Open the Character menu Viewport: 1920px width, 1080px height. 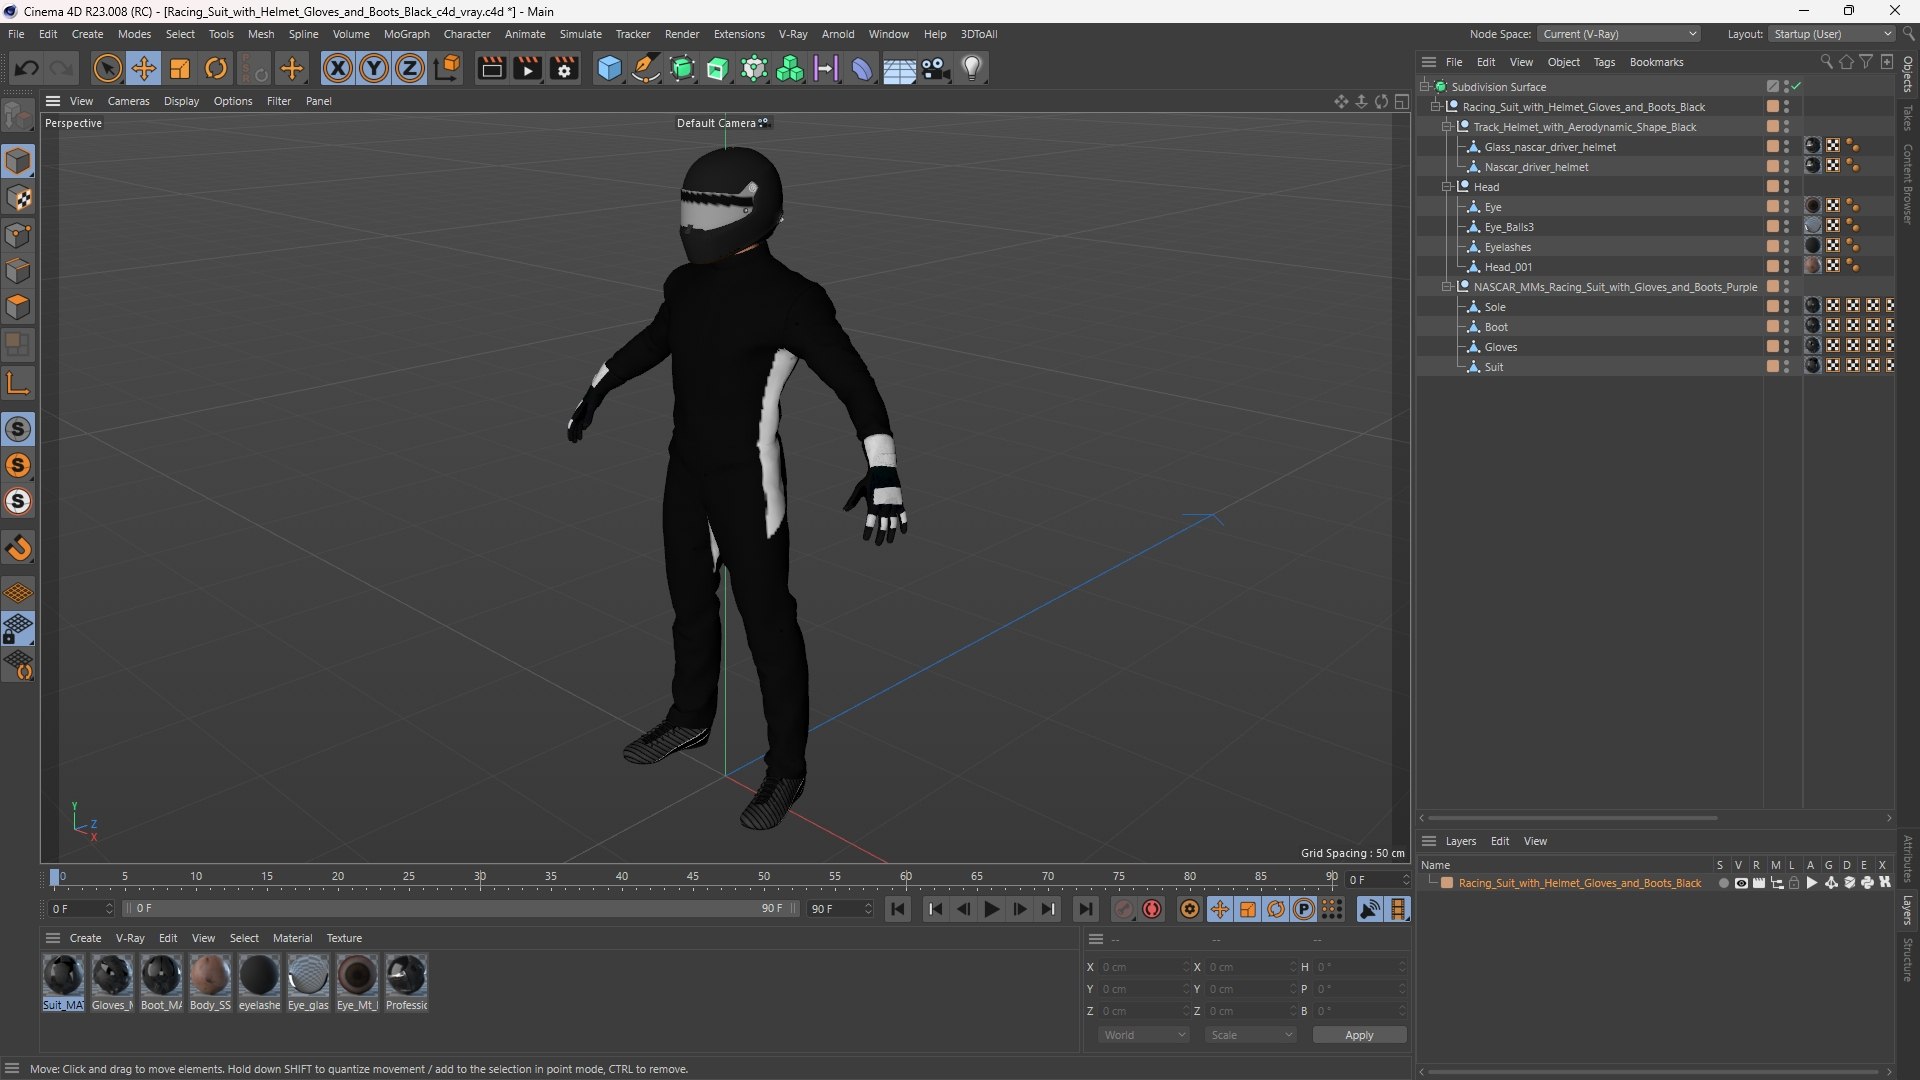(x=467, y=34)
